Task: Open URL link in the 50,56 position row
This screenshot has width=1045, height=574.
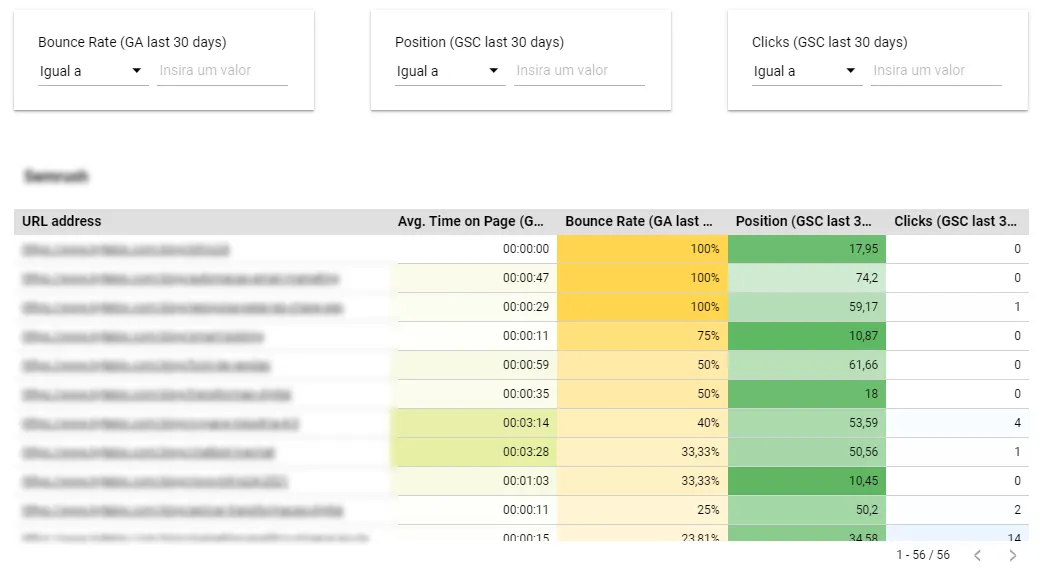Action: click(148, 453)
